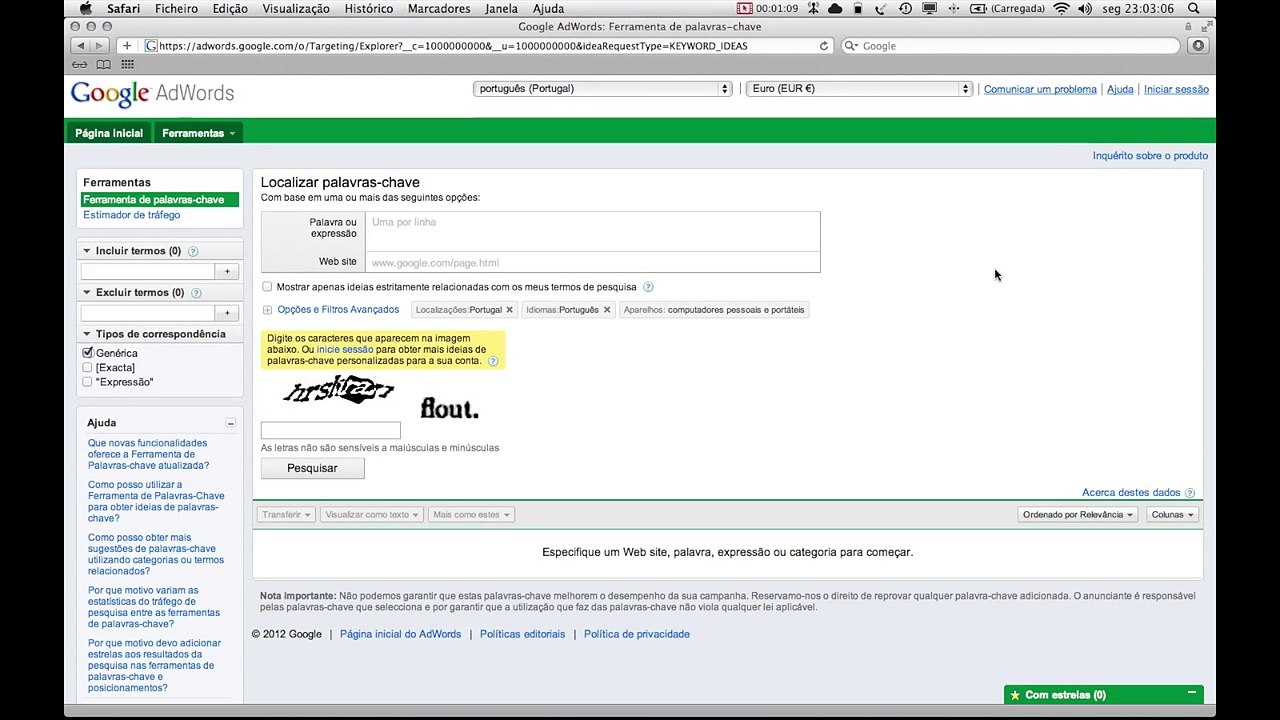Check Mostrar apenas ideias estritamente relacionadas

point(267,287)
